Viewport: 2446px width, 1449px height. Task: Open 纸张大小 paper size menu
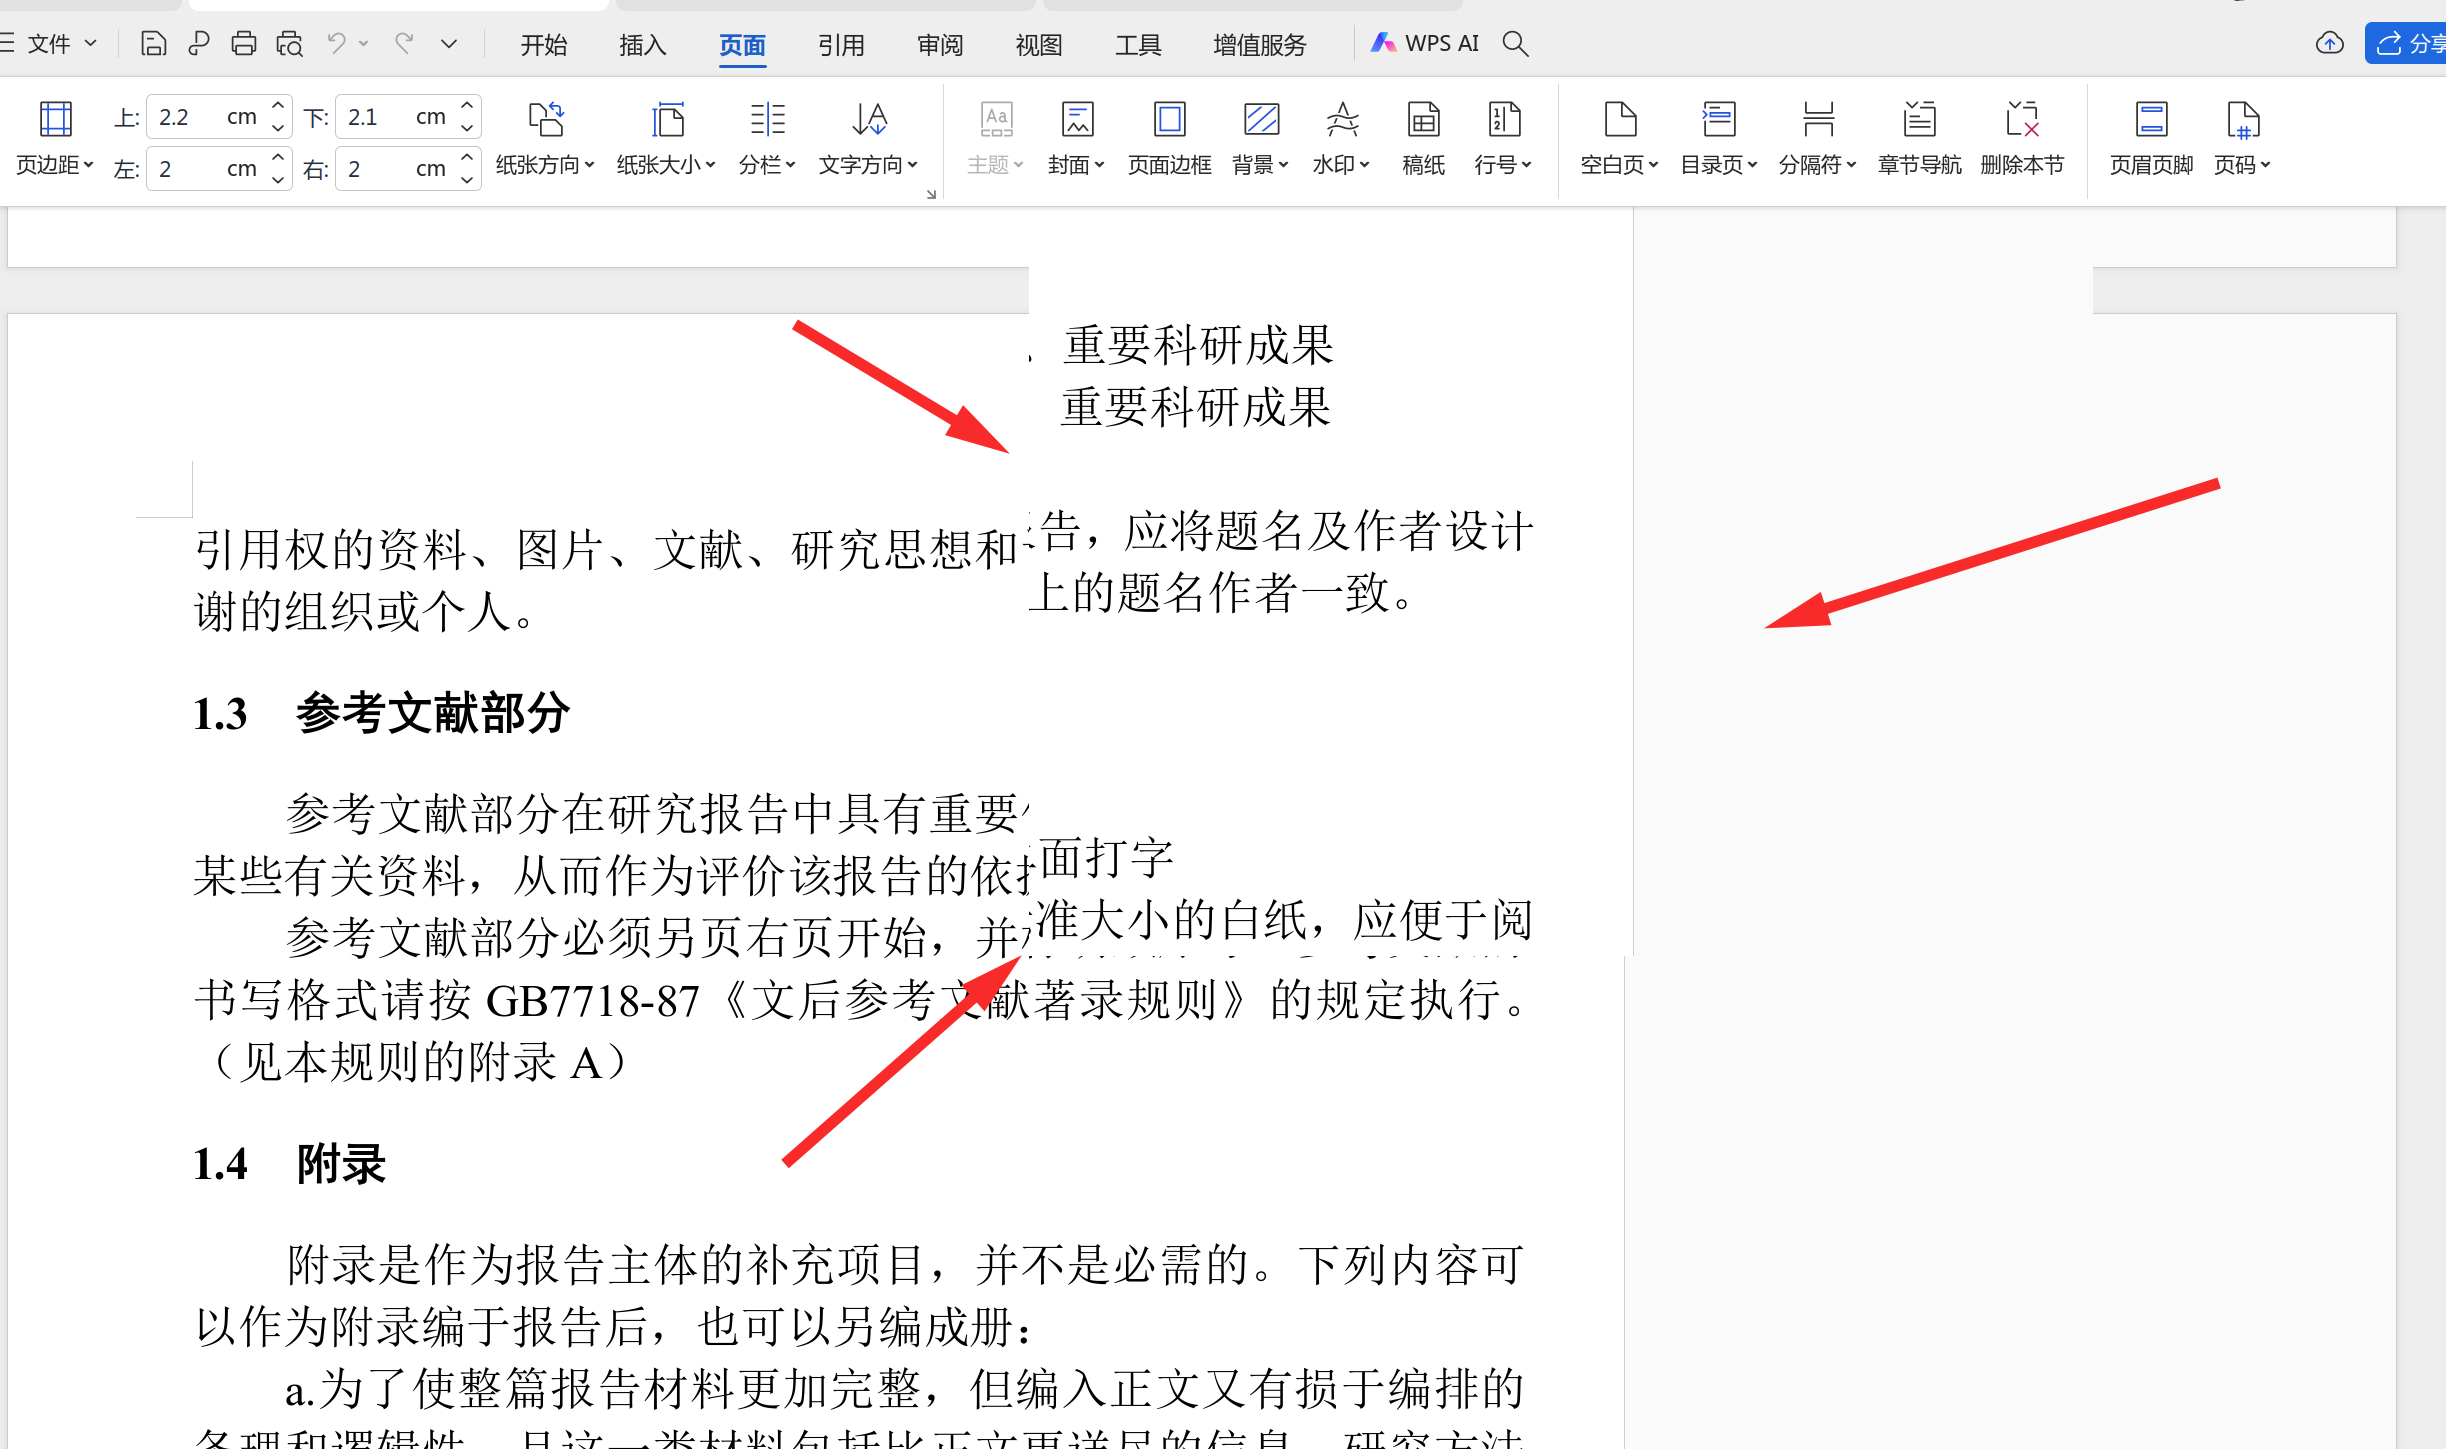click(666, 138)
